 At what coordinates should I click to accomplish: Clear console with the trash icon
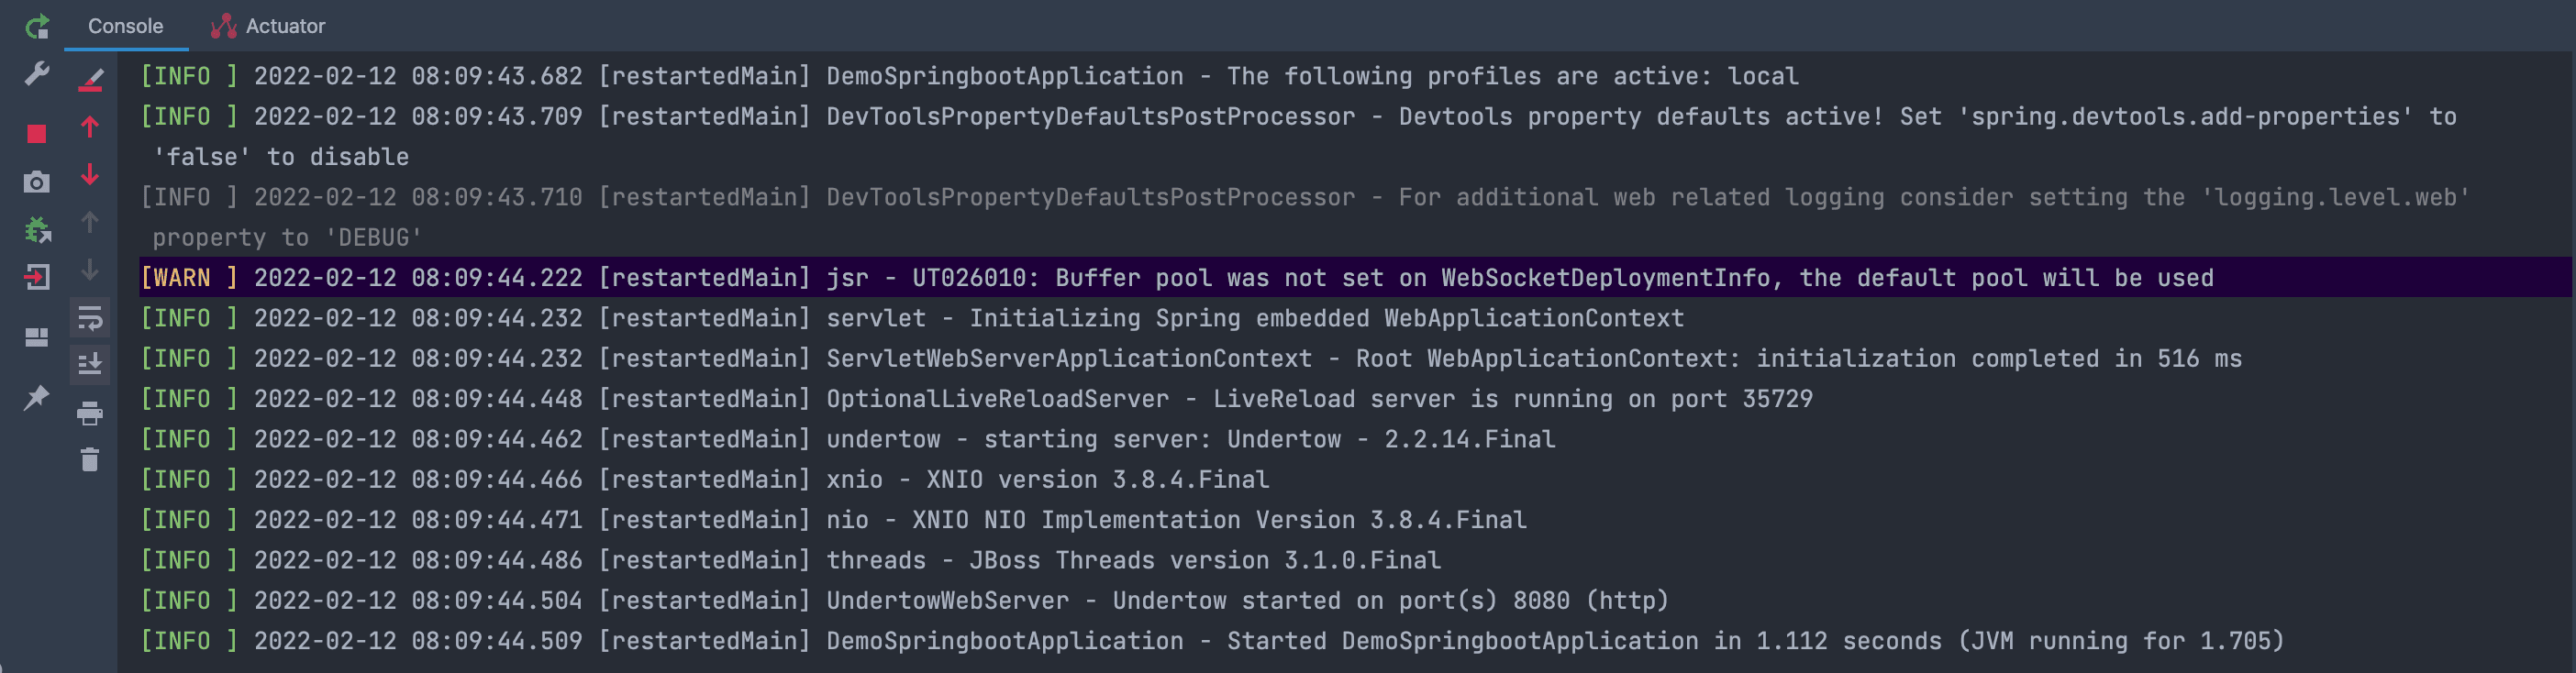[90, 461]
